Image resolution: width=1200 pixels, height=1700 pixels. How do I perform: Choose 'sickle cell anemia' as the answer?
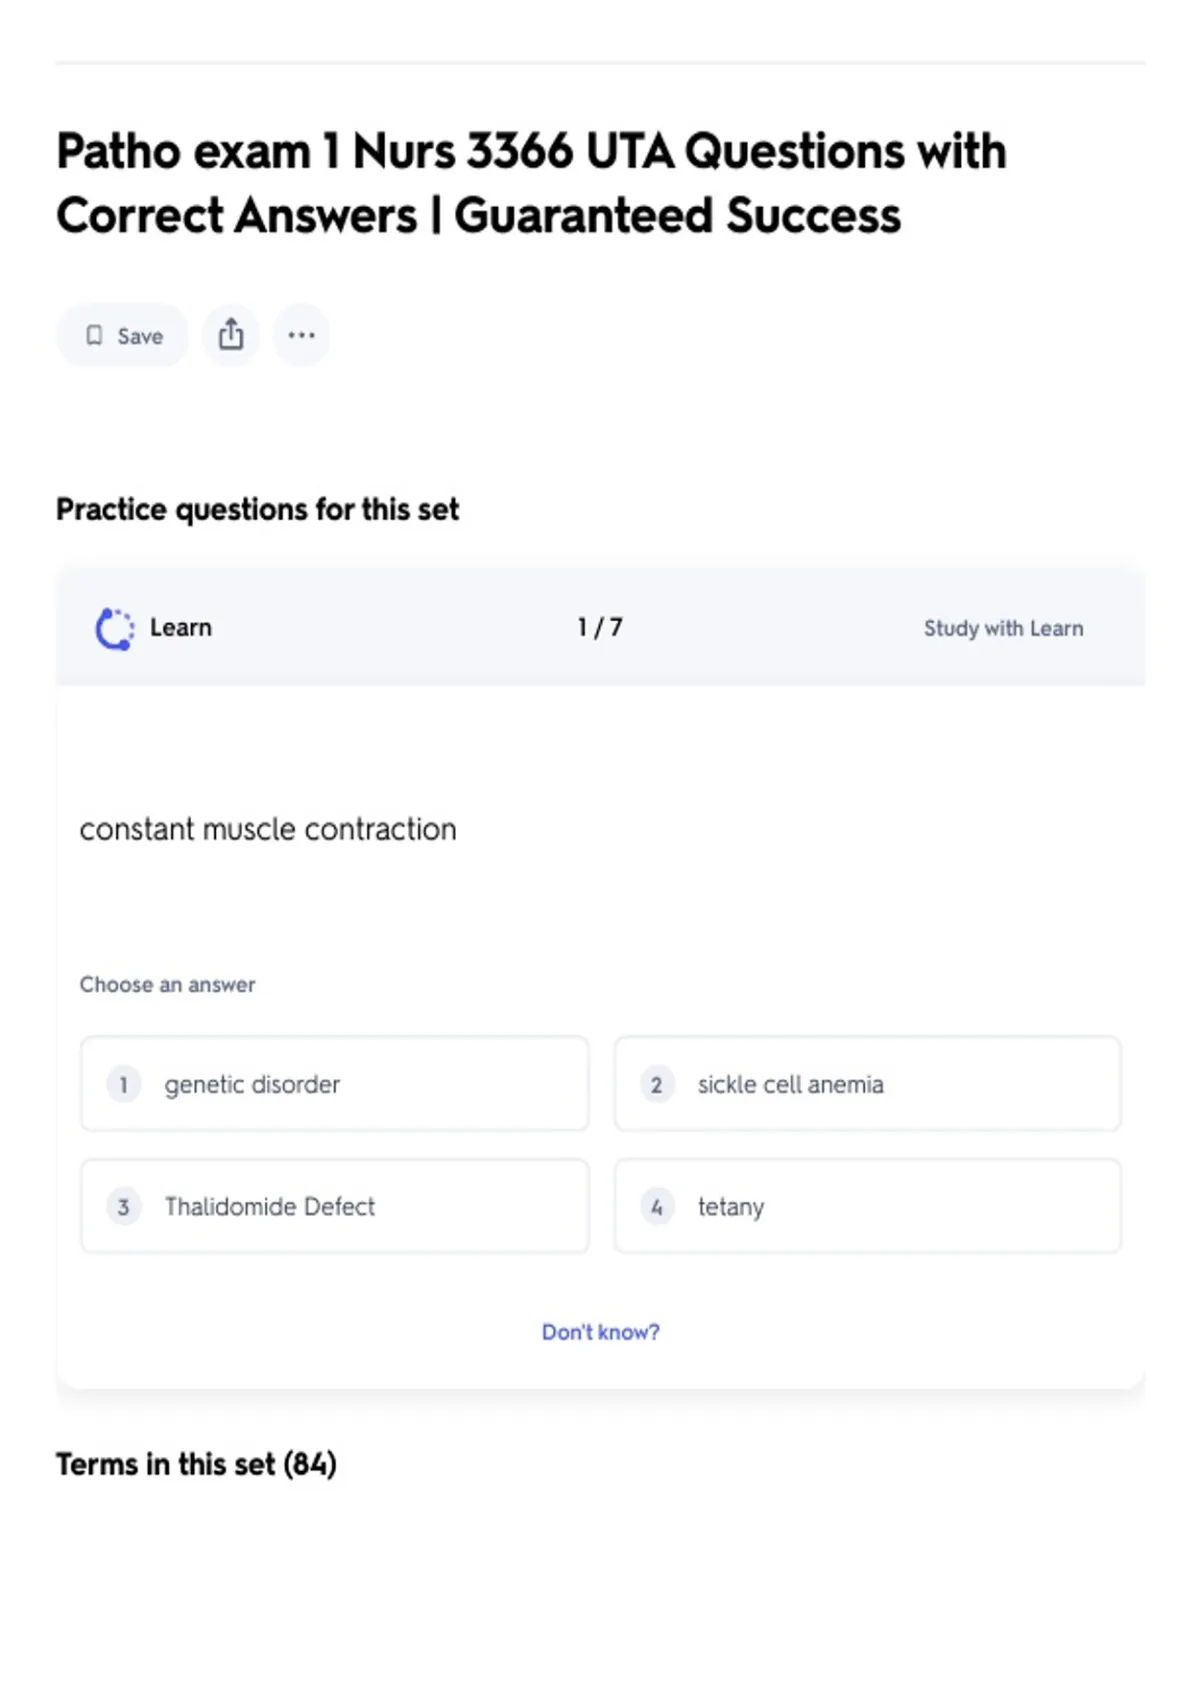pos(867,1085)
